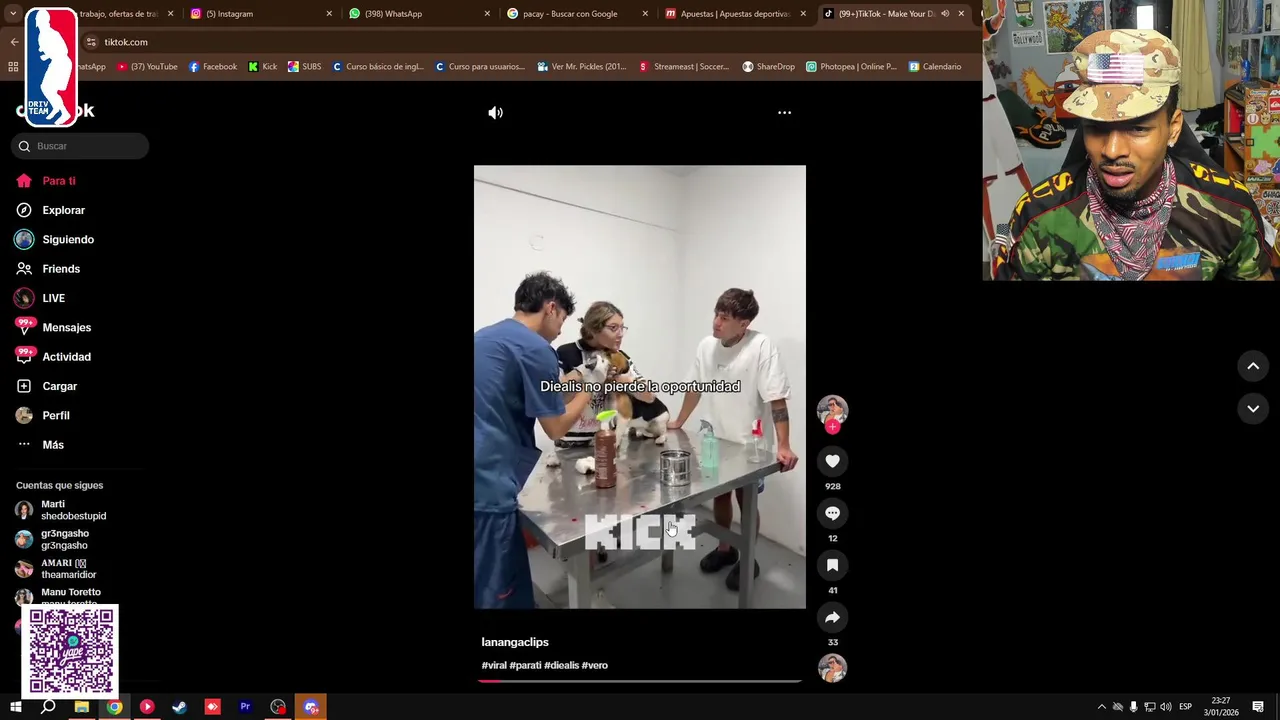Image resolution: width=1280 pixels, height=720 pixels.
Task: Open the video's three-dot options menu
Action: (785, 113)
